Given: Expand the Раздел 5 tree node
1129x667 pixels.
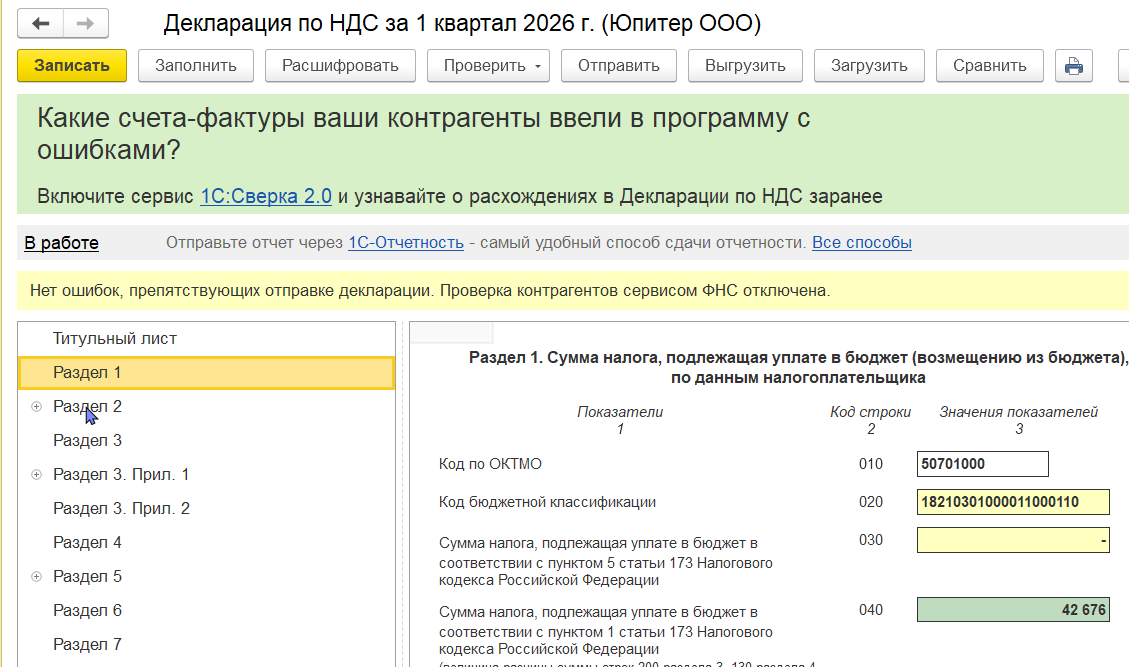Looking at the screenshot, I should point(37,577).
